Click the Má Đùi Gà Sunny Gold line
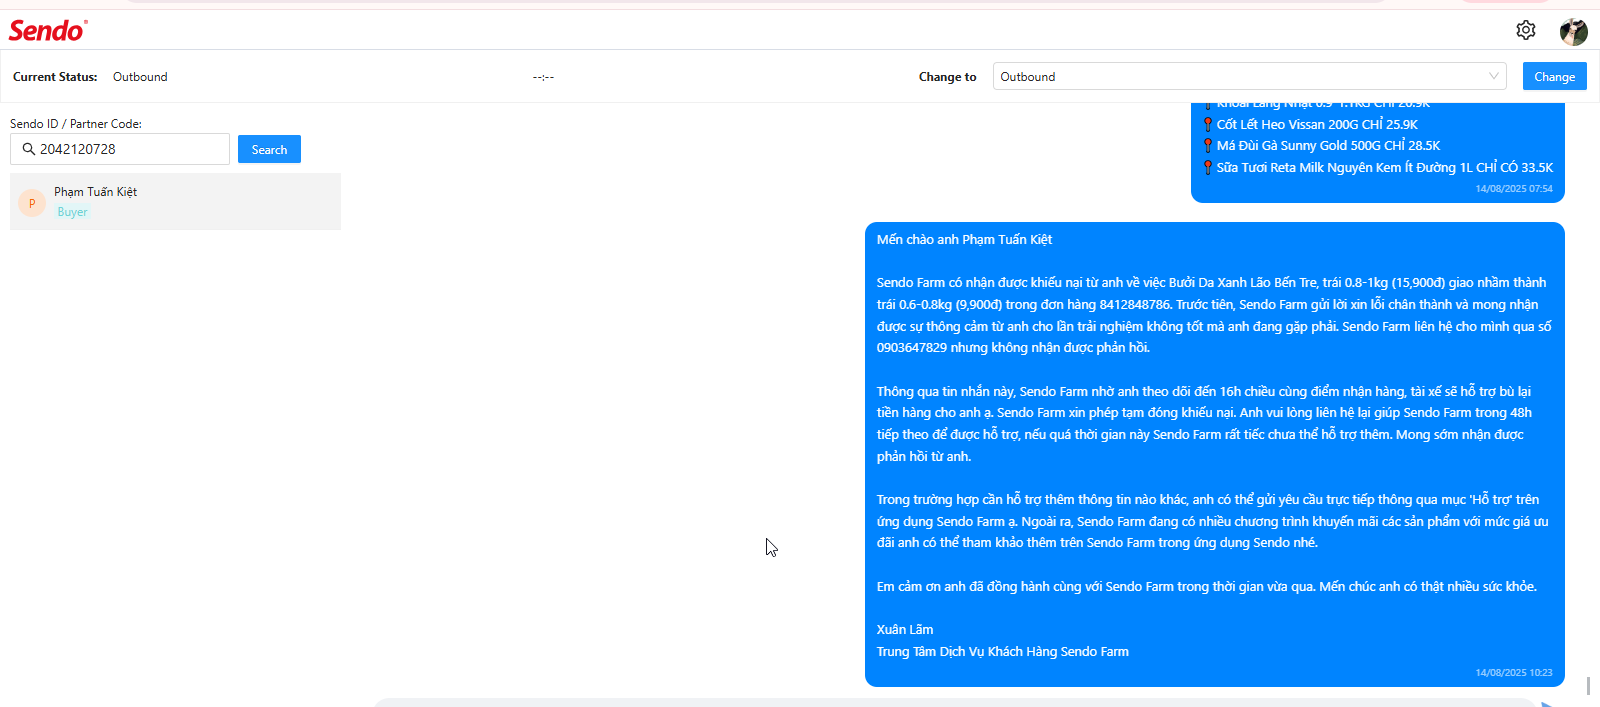 coord(1328,146)
